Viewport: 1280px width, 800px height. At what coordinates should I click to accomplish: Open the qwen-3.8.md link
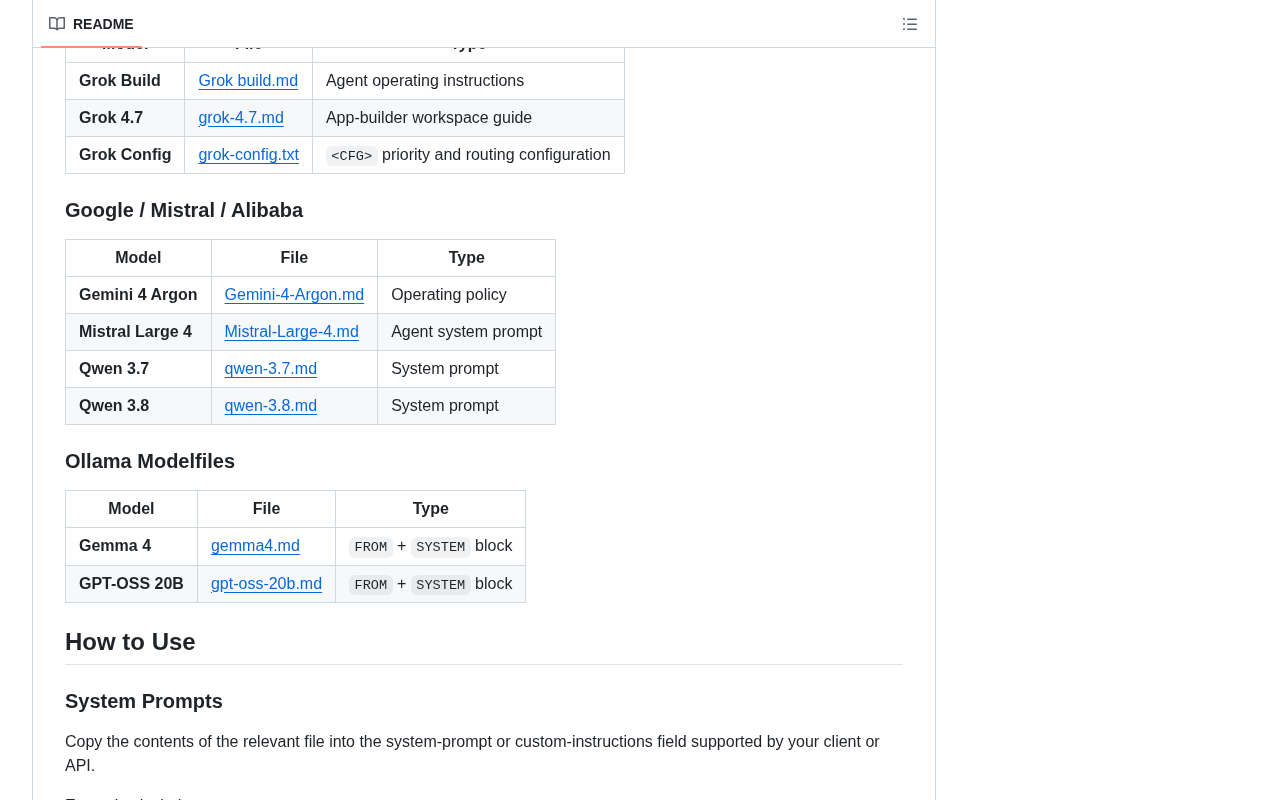point(270,406)
